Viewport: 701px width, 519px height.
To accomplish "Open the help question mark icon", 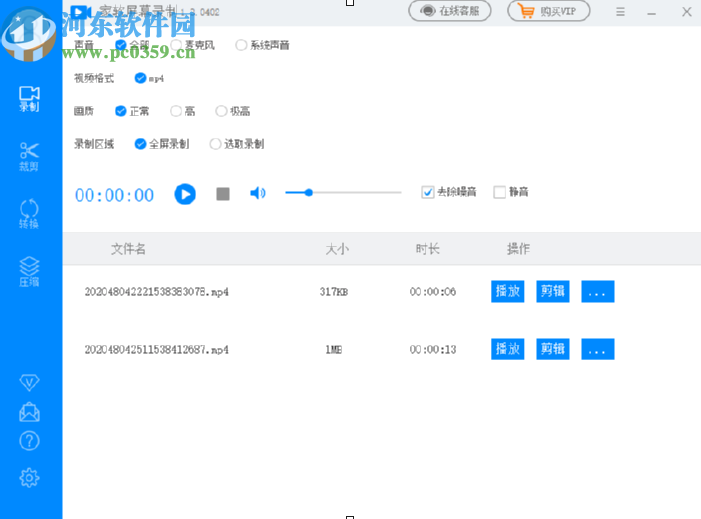I will point(29,441).
